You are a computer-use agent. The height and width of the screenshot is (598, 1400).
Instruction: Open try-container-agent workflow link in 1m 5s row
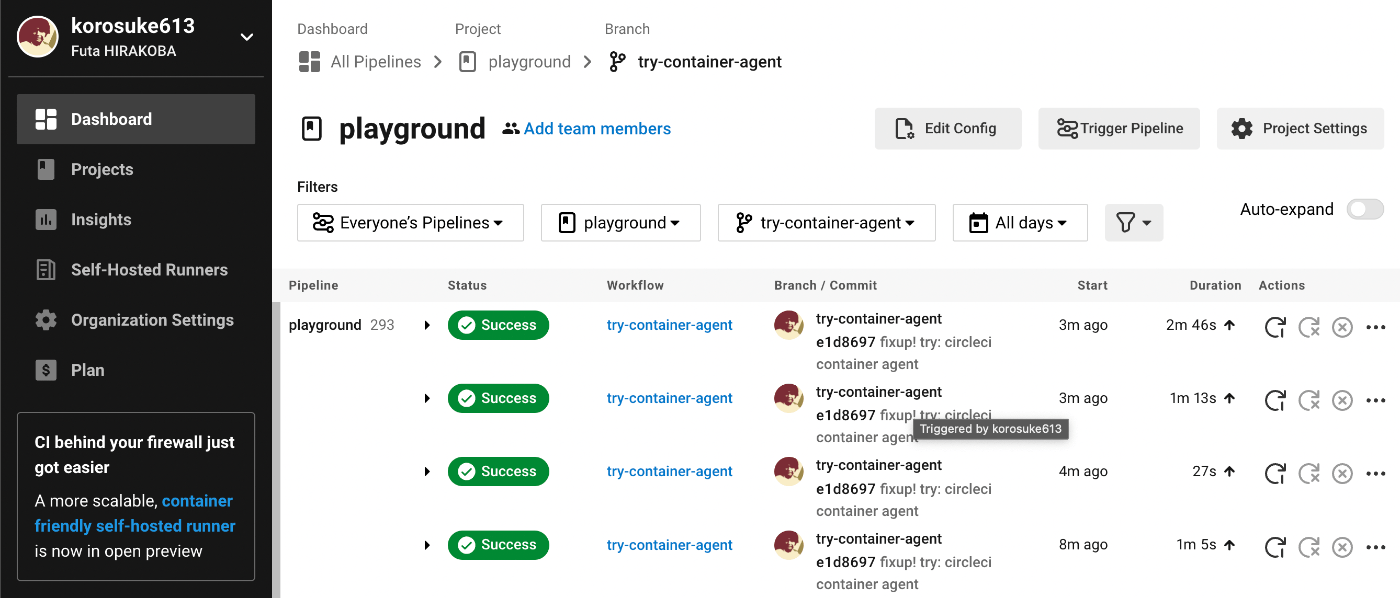pos(670,545)
